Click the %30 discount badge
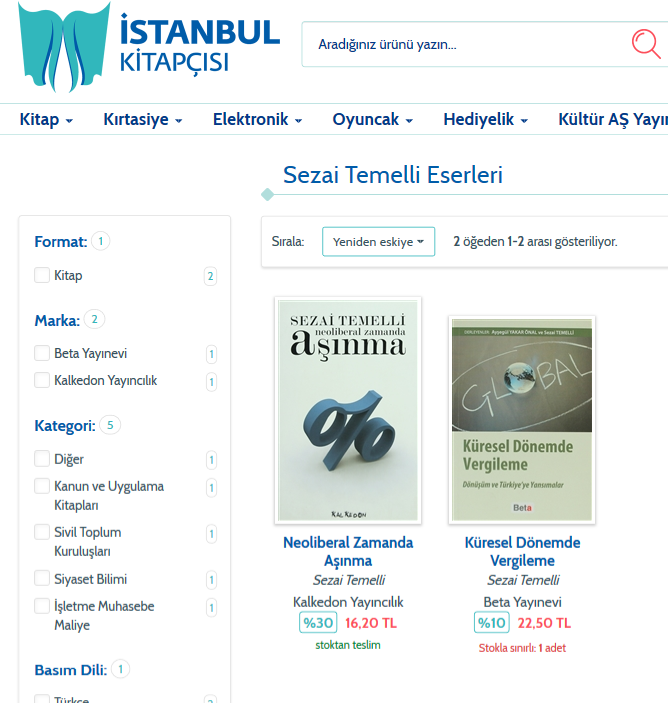The width and height of the screenshot is (668, 703). [x=318, y=623]
